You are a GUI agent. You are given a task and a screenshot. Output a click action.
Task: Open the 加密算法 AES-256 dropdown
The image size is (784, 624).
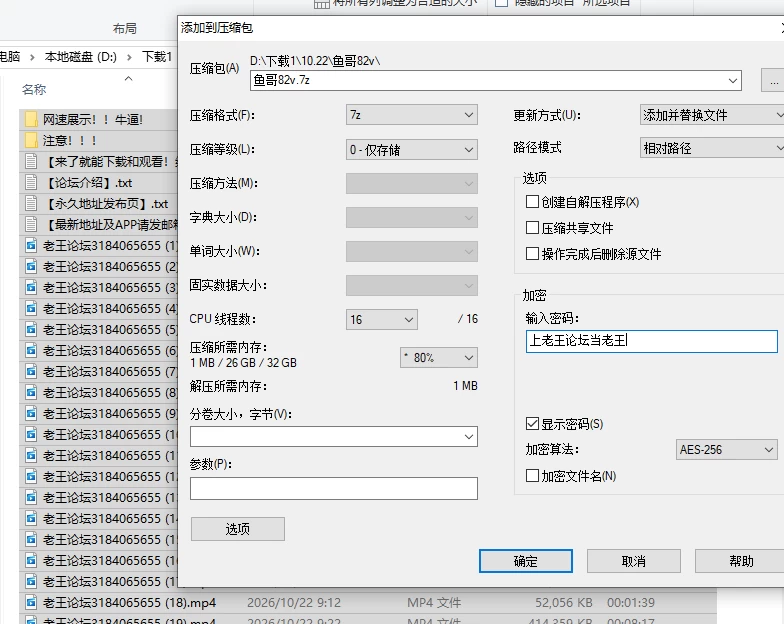(x=726, y=450)
